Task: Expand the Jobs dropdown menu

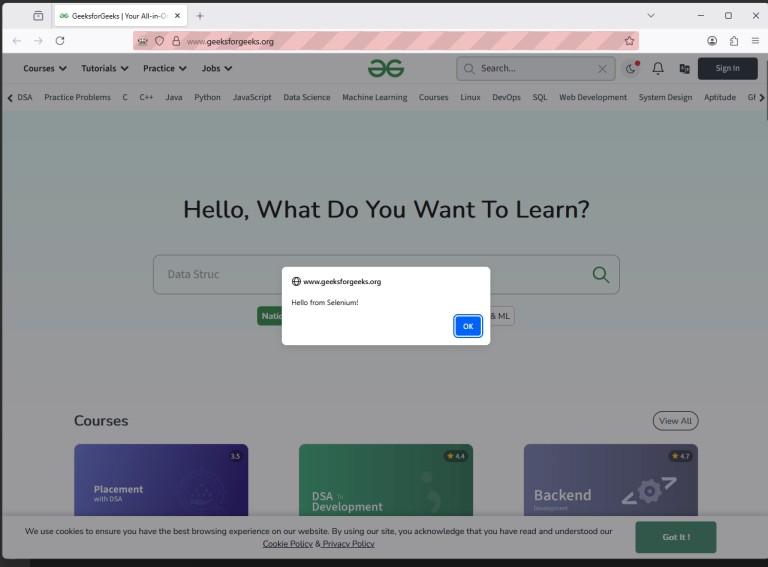Action: pos(216,69)
